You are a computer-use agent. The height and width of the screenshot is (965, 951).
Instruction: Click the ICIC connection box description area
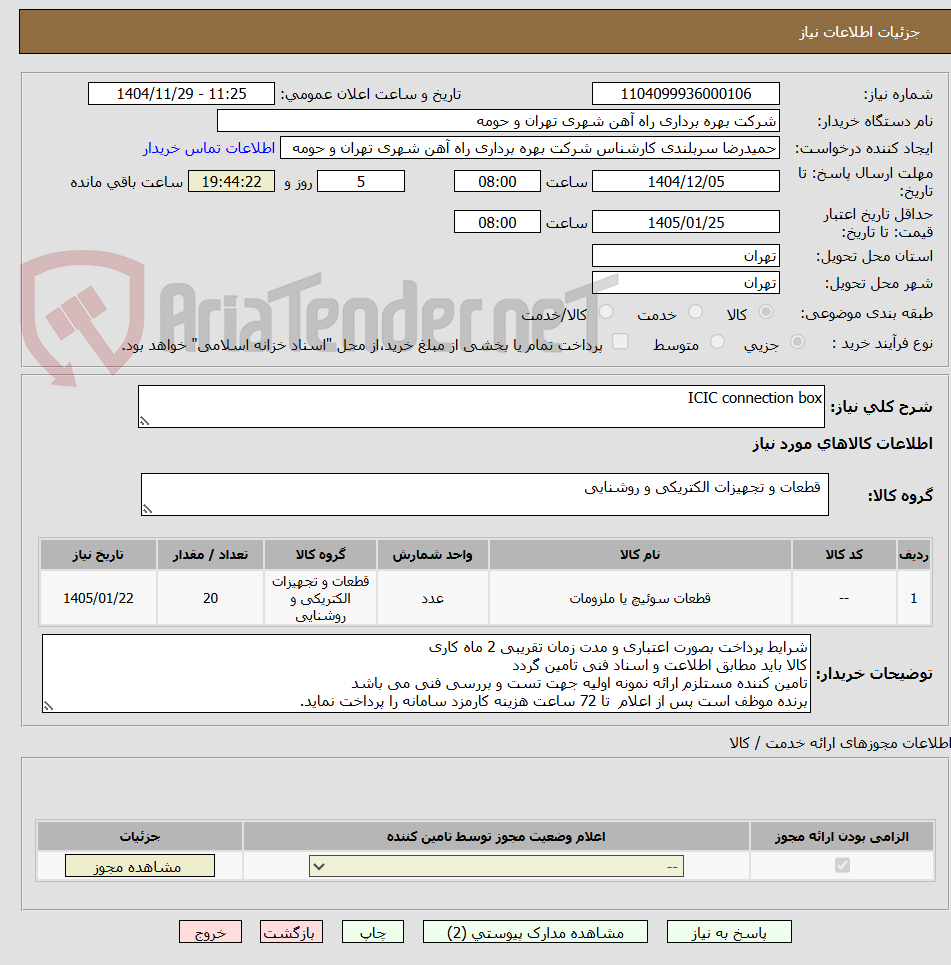pos(481,406)
